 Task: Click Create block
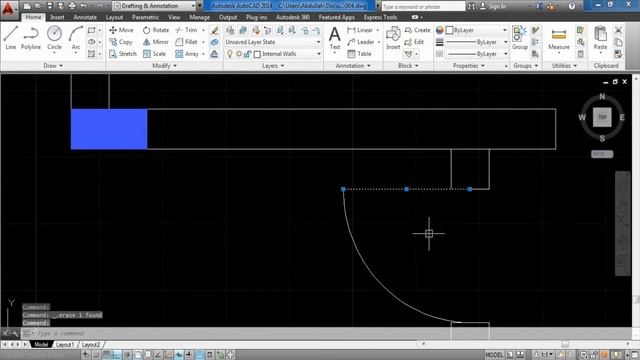click(x=417, y=30)
